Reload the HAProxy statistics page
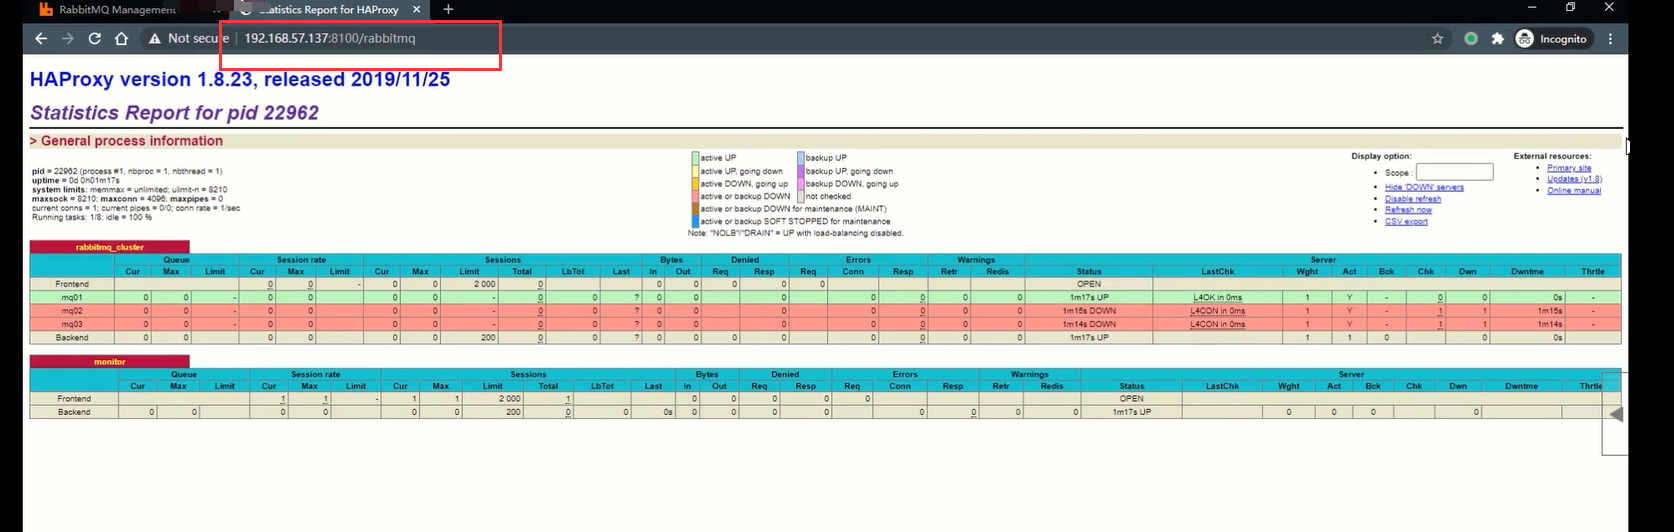The height and width of the screenshot is (532, 1674). (94, 38)
